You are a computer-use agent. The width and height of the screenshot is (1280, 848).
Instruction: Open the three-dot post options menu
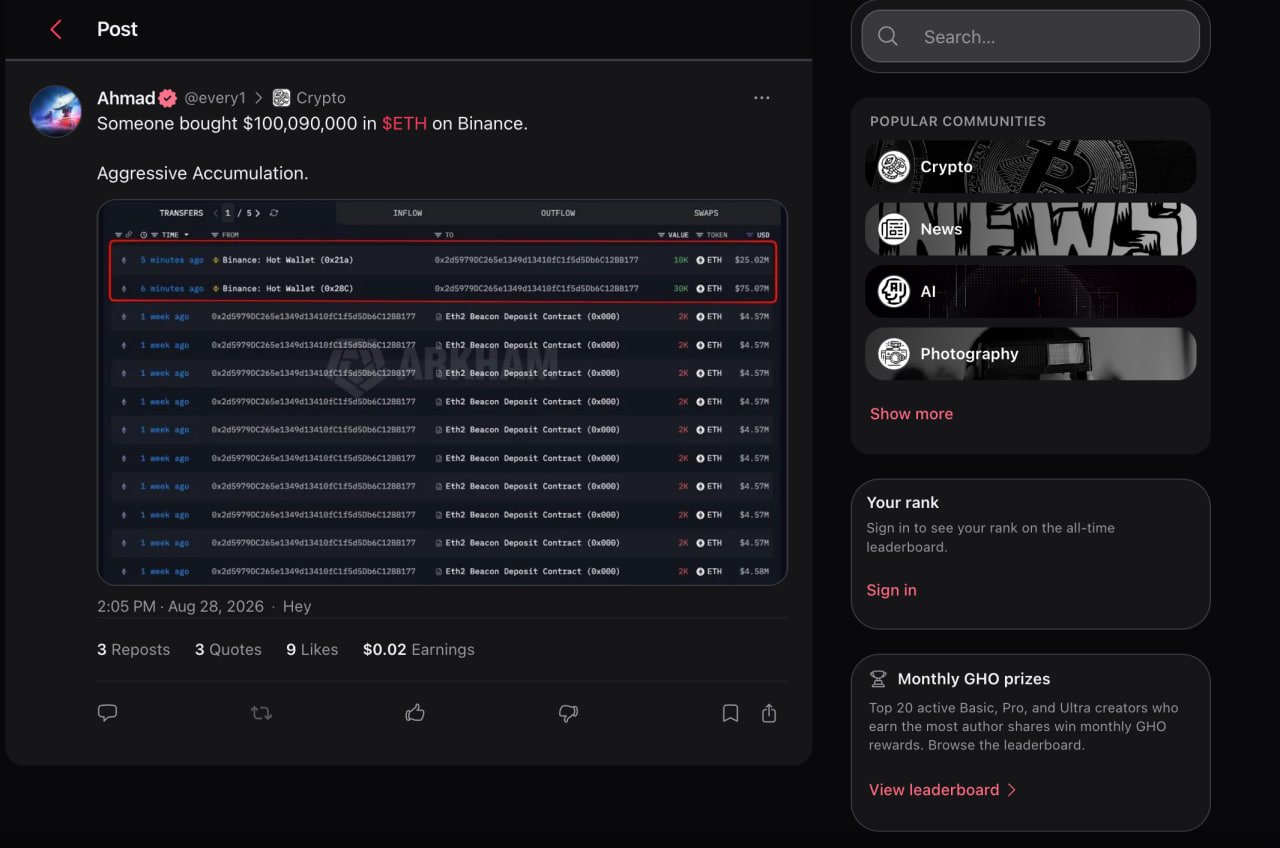pyautogui.click(x=762, y=98)
